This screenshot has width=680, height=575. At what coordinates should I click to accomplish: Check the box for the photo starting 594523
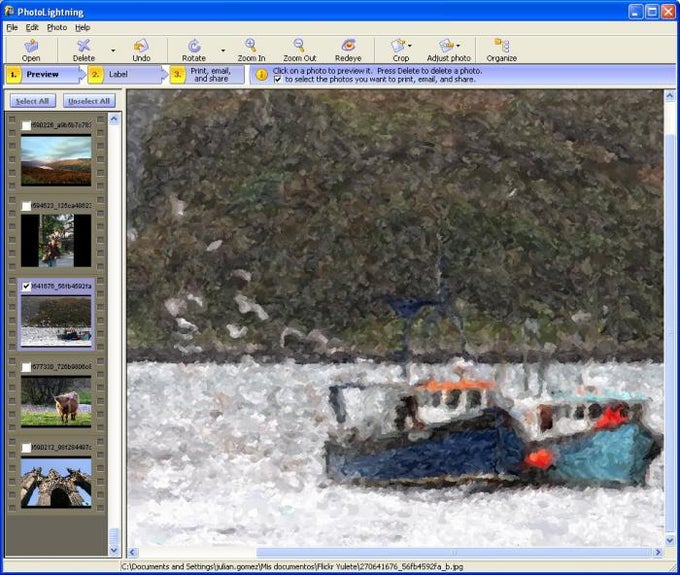[x=26, y=206]
